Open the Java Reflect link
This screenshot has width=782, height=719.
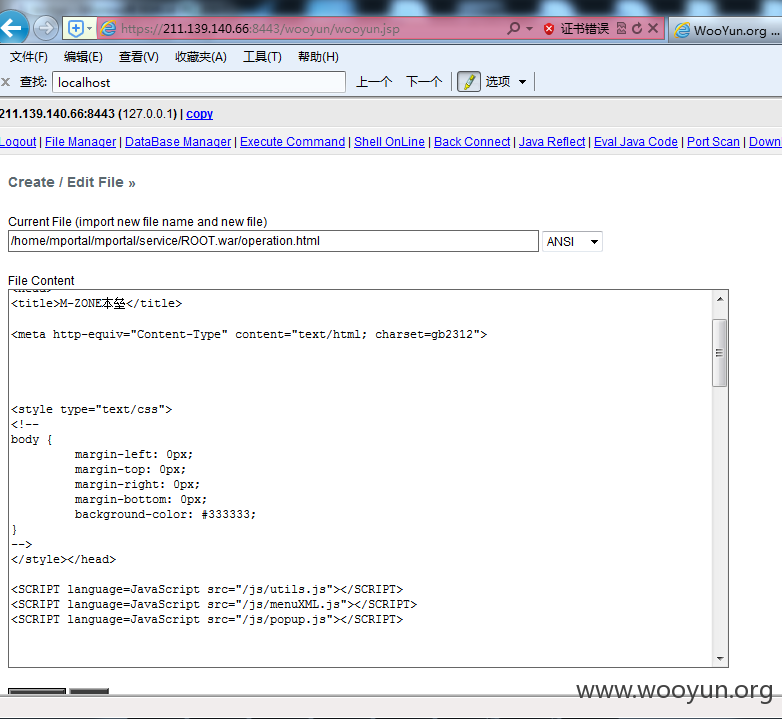point(552,142)
